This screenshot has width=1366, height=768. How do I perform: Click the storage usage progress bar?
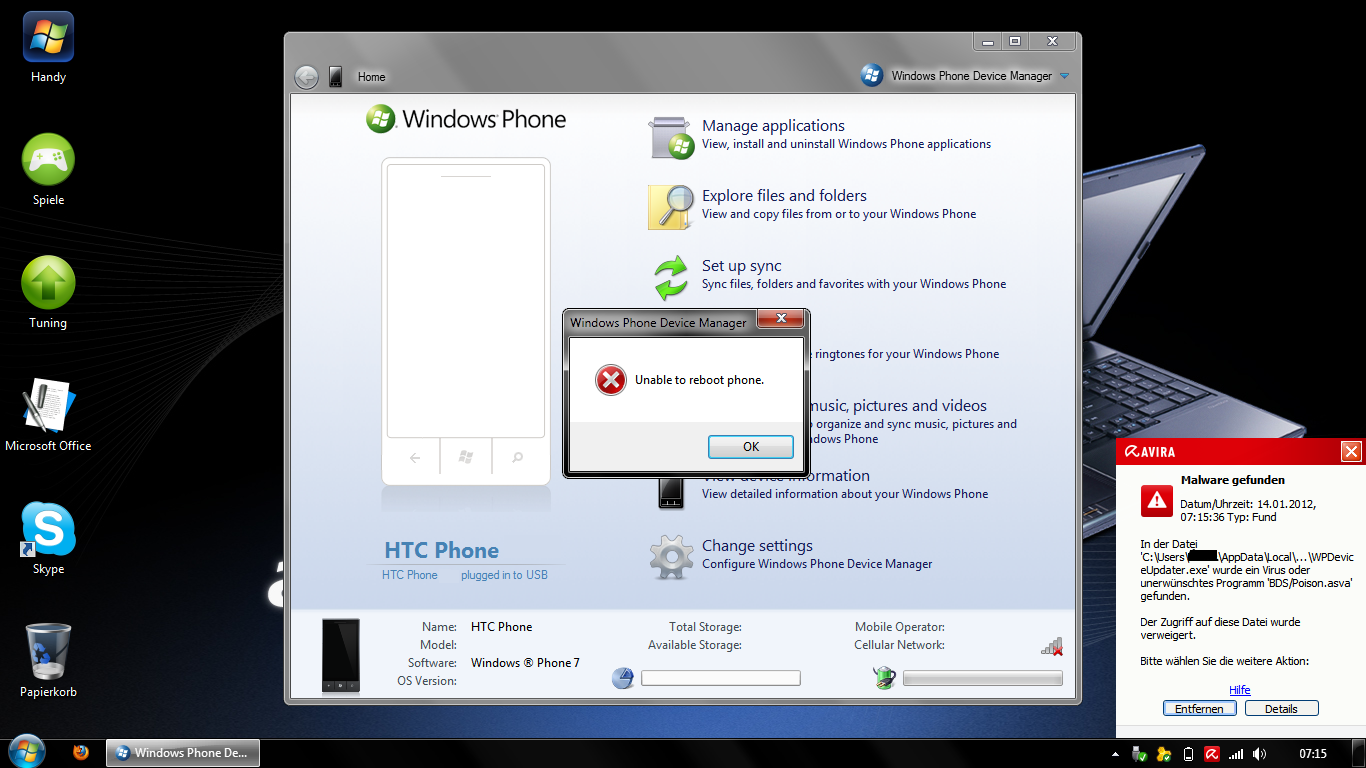721,678
